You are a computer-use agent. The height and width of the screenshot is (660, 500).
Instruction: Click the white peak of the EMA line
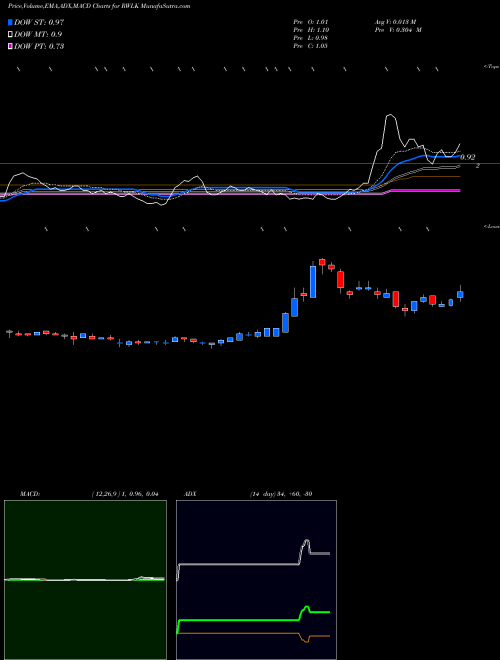(391, 115)
